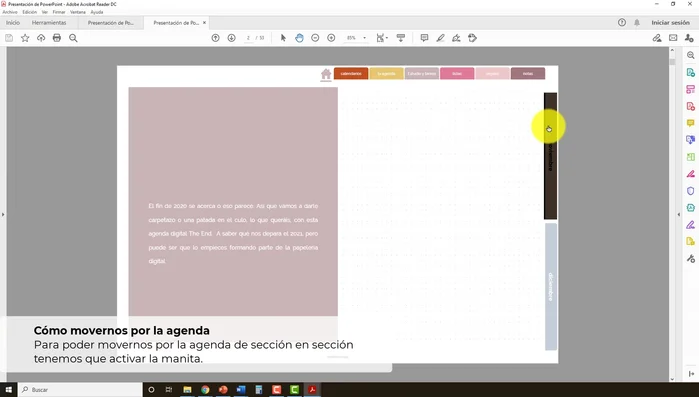Click the Save file icon
The height and width of the screenshot is (397, 699).
pos(9,38)
